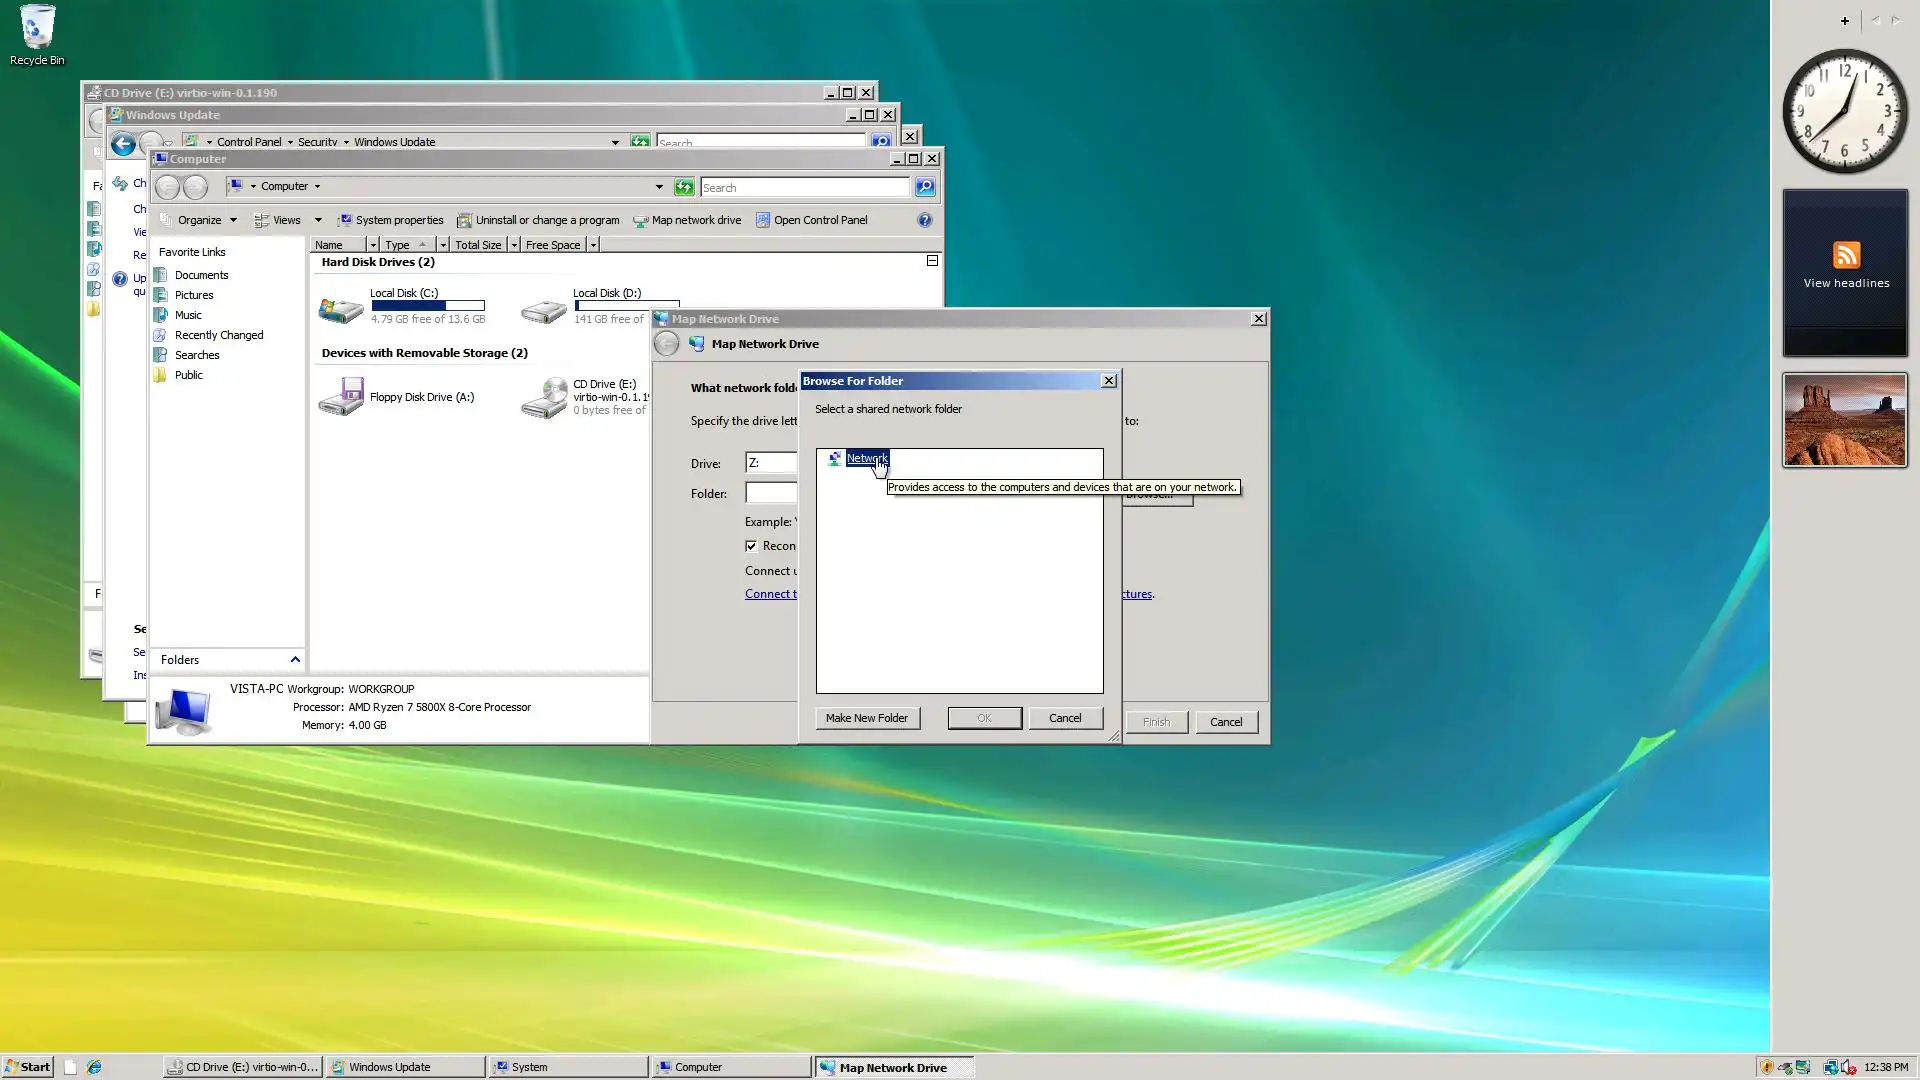1920x1080 pixels.
Task: Open the Start menu
Action: tap(28, 1067)
